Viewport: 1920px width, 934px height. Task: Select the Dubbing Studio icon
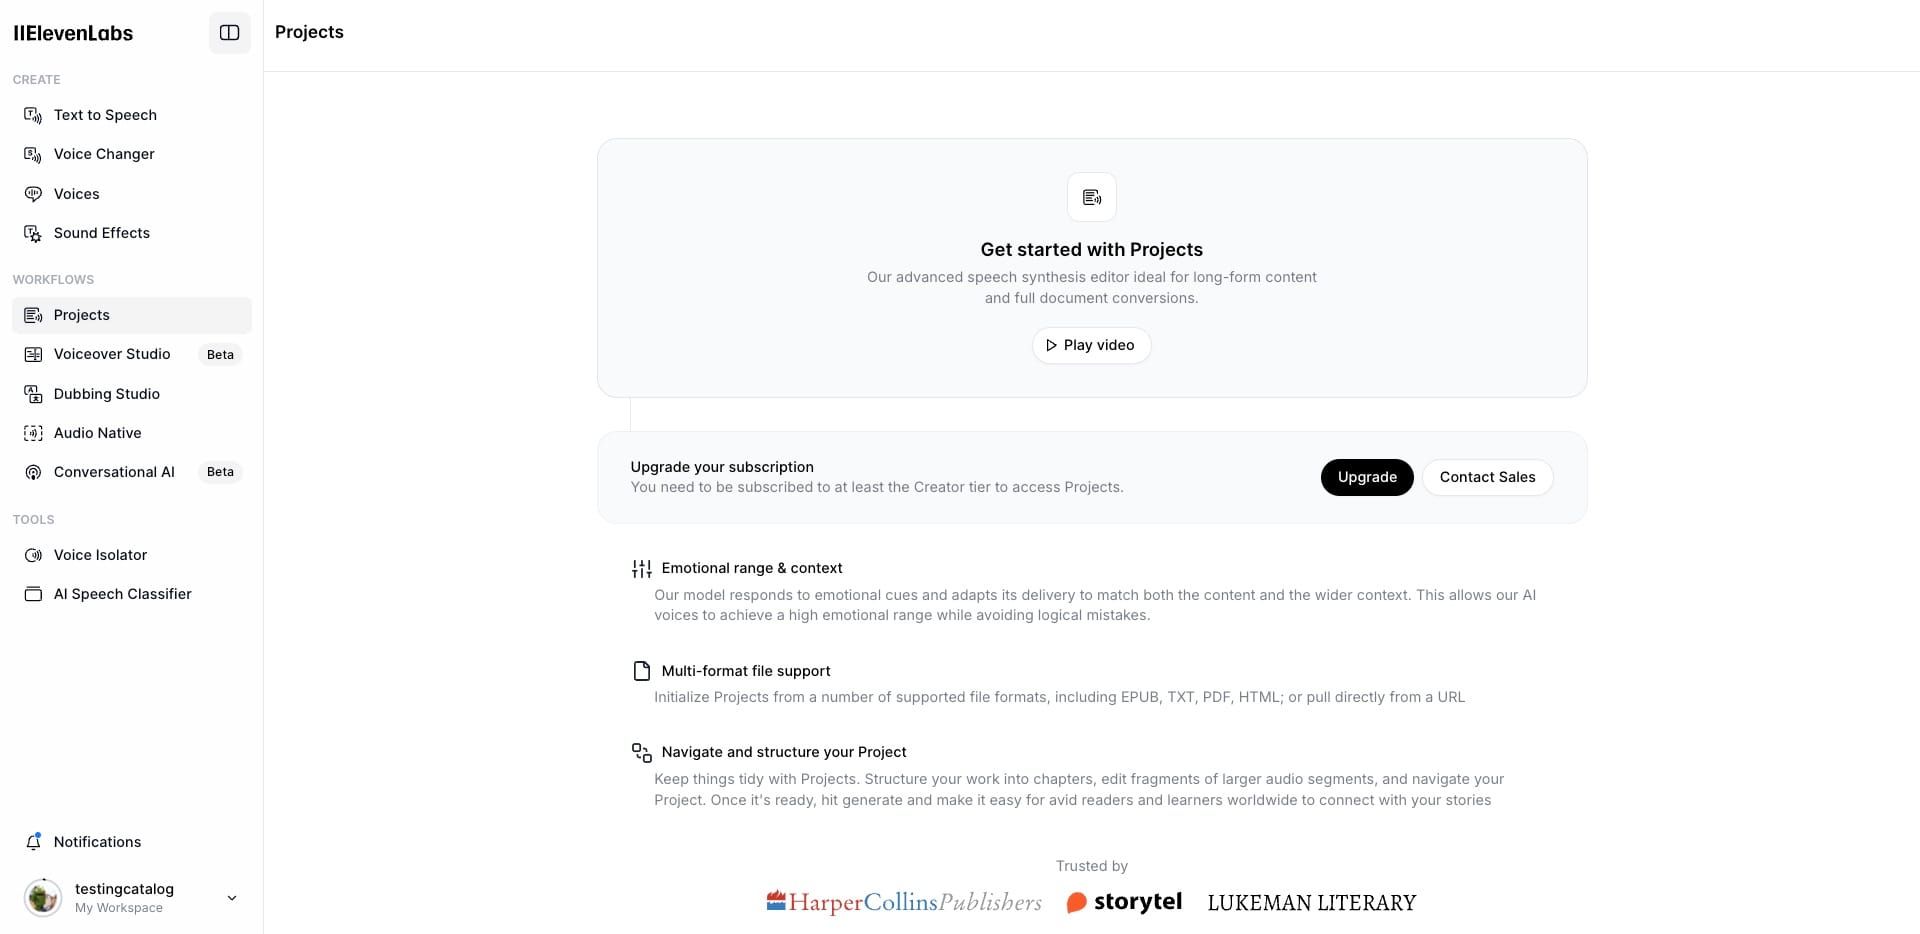point(33,394)
